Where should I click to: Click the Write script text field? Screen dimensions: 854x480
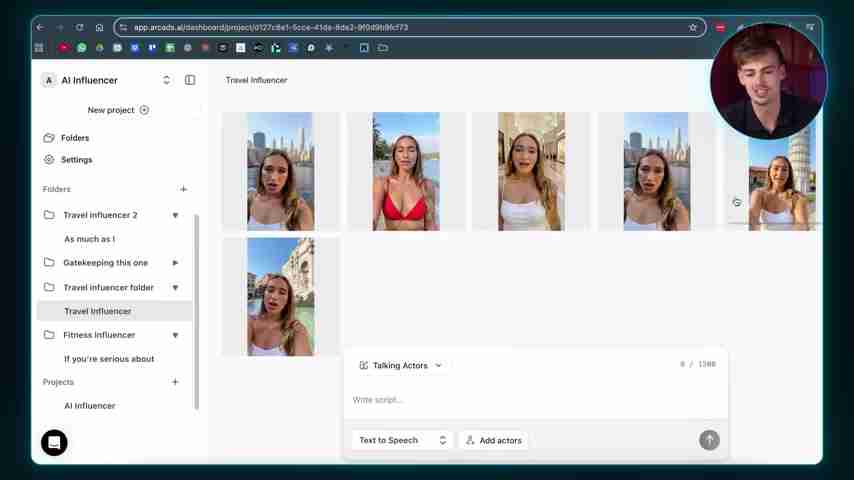click(535, 400)
